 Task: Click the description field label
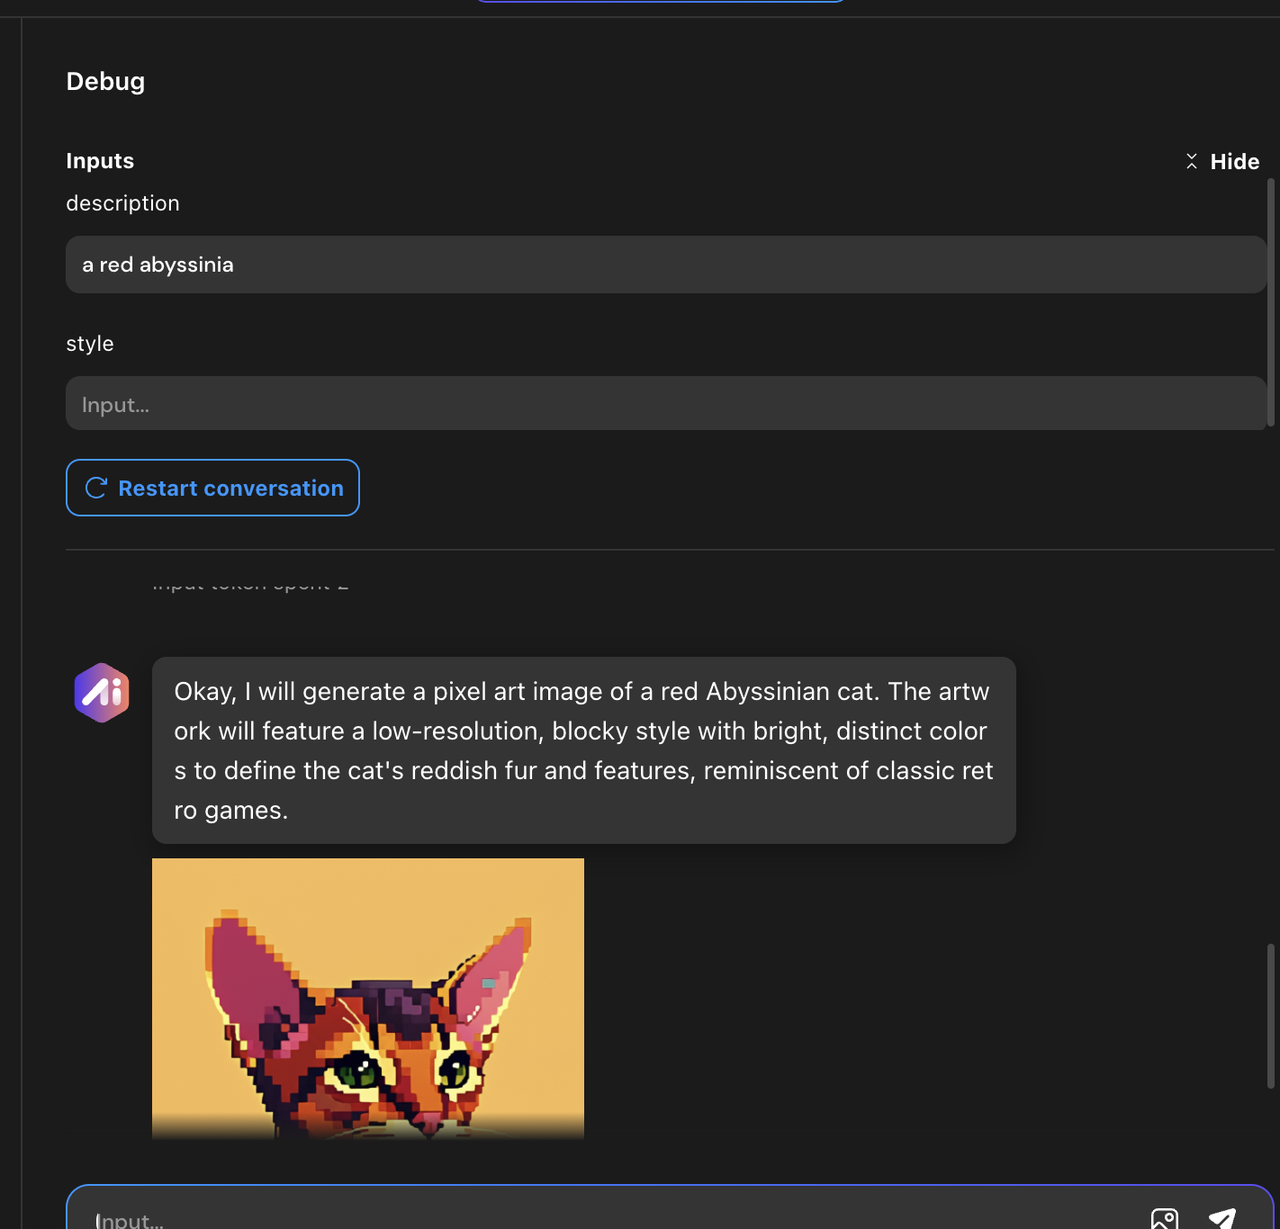[x=123, y=203]
